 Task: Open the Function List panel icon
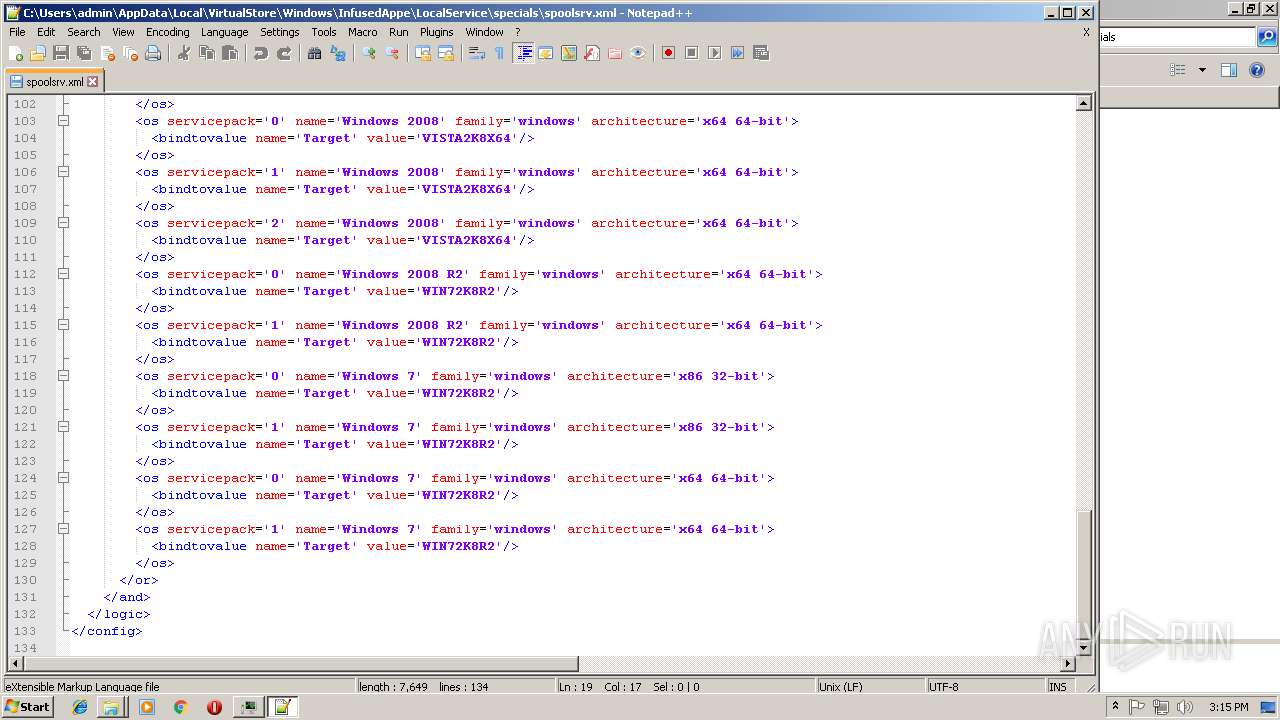[x=592, y=53]
